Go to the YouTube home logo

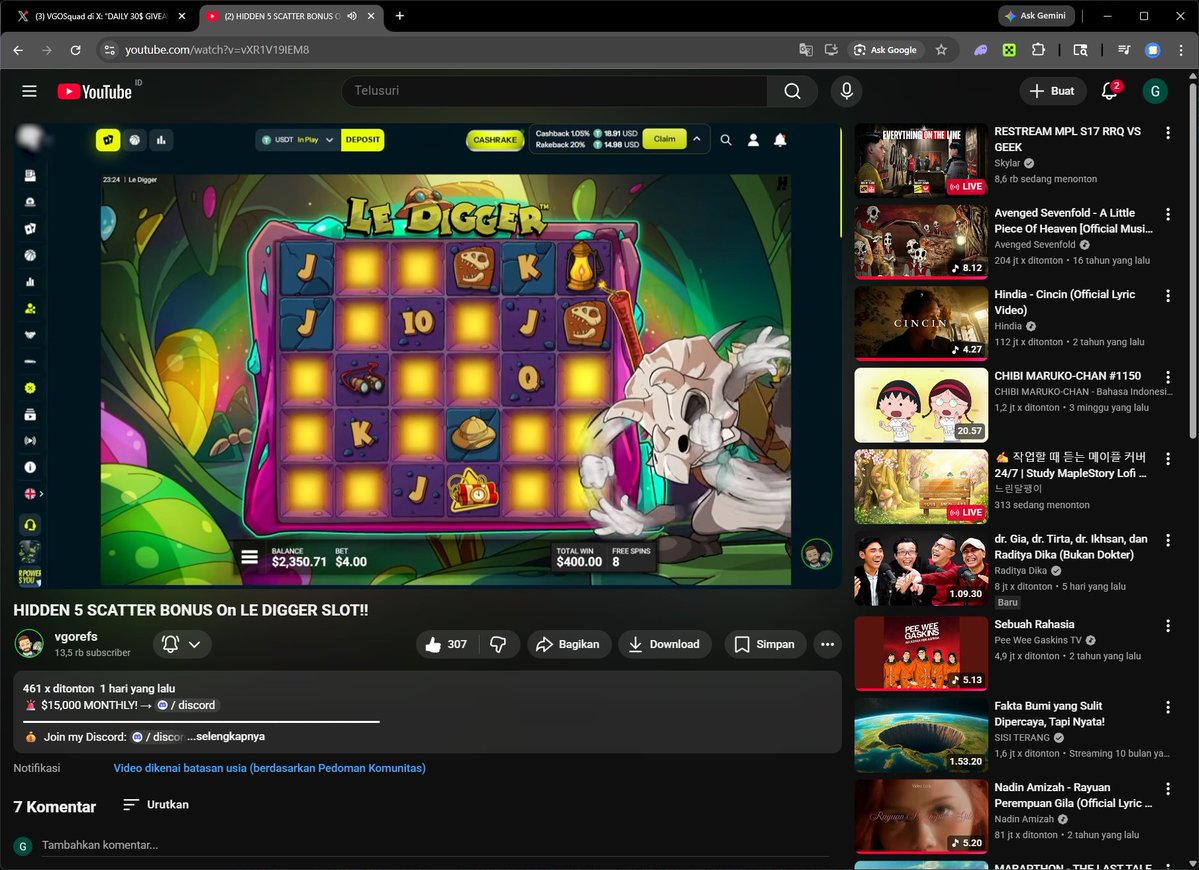point(95,92)
